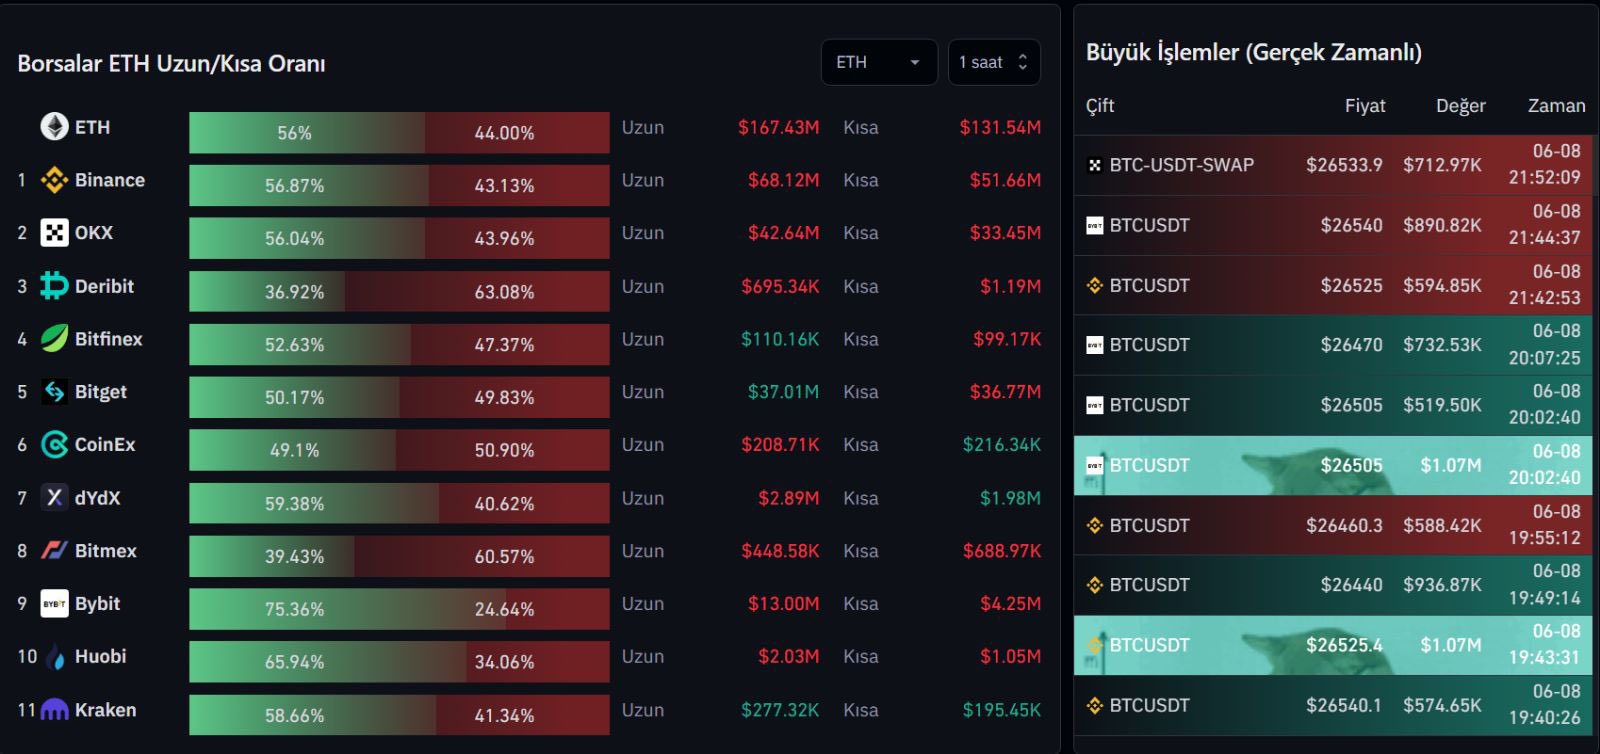Click Binance icon on 19:55:12 trade row
The image size is (1600, 754).
1095,525
